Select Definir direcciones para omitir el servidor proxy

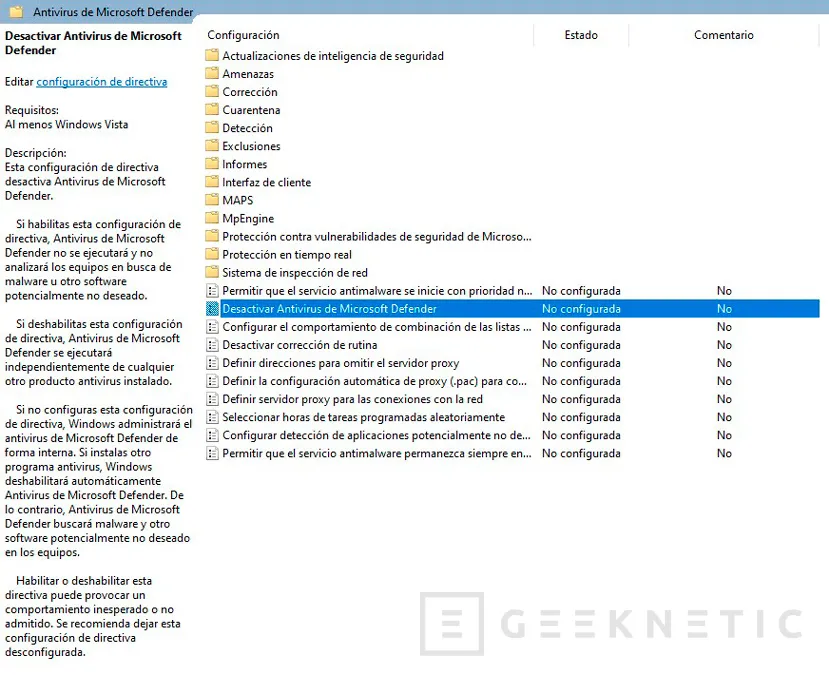340,363
